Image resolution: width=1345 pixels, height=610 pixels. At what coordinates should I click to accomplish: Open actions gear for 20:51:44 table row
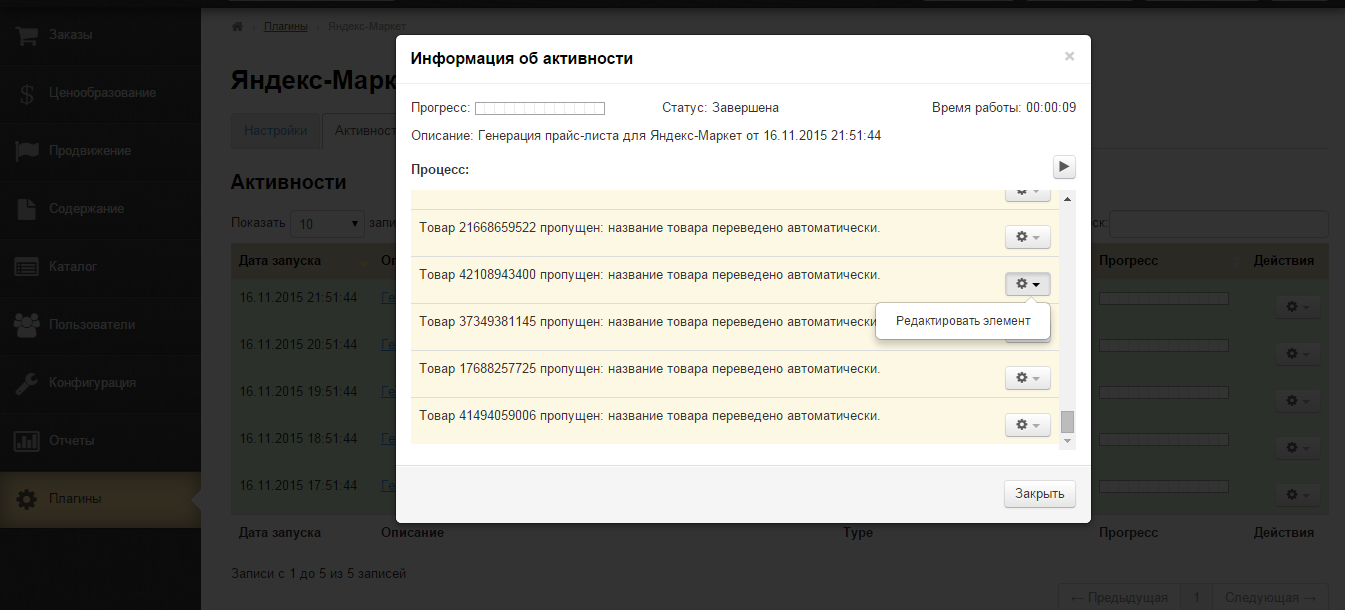pos(1298,354)
